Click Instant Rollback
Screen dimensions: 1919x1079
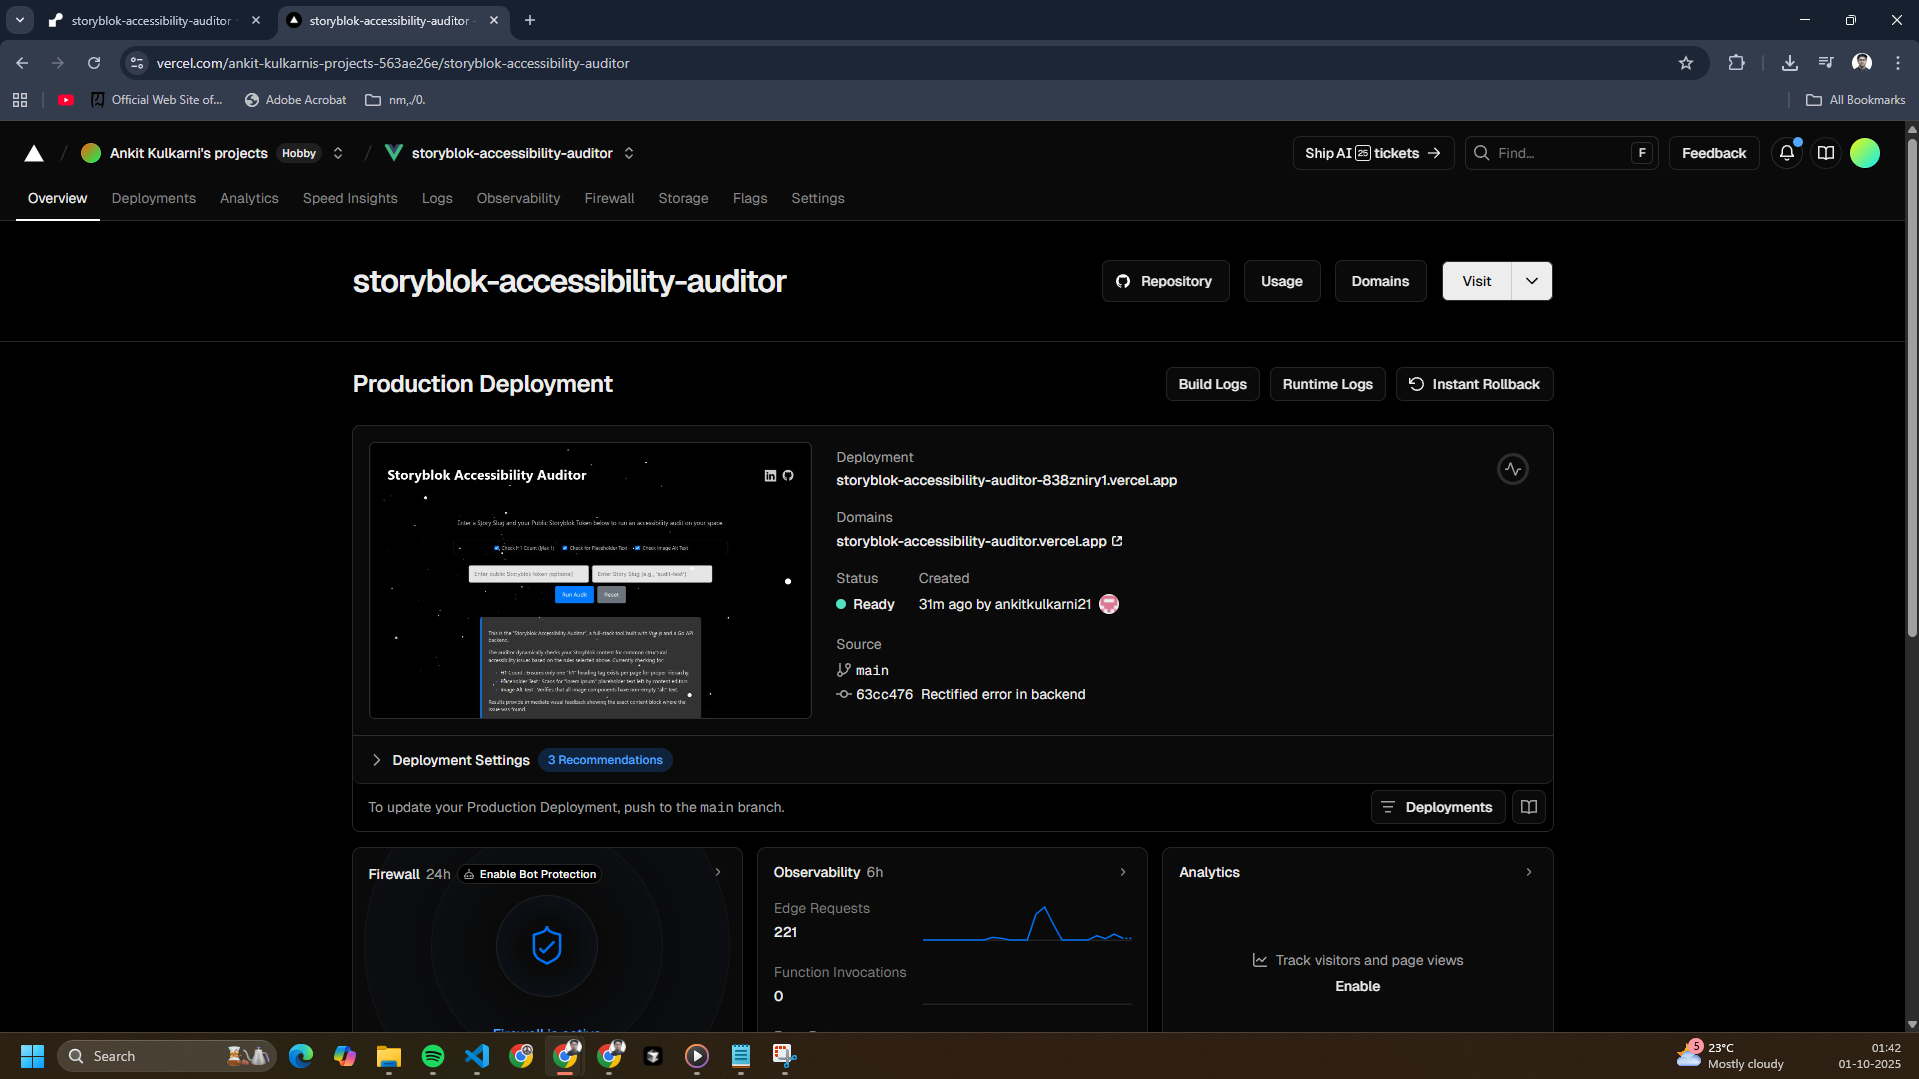click(x=1474, y=384)
